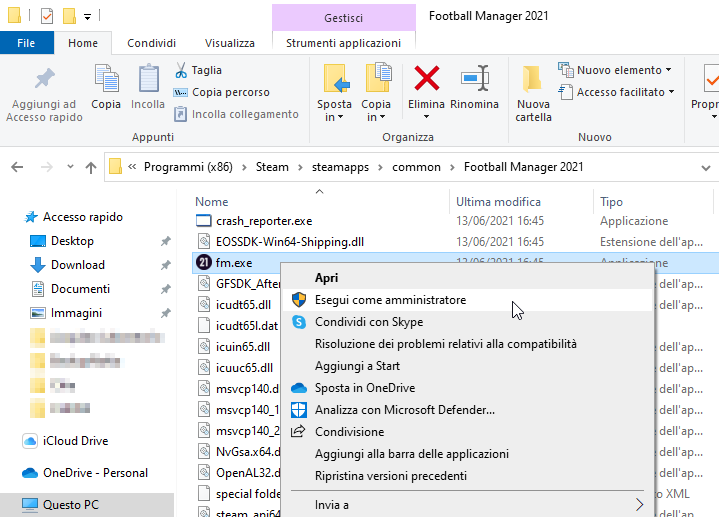The image size is (719, 517).
Task: Click the Gestisci contextual tab header
Action: 343,18
